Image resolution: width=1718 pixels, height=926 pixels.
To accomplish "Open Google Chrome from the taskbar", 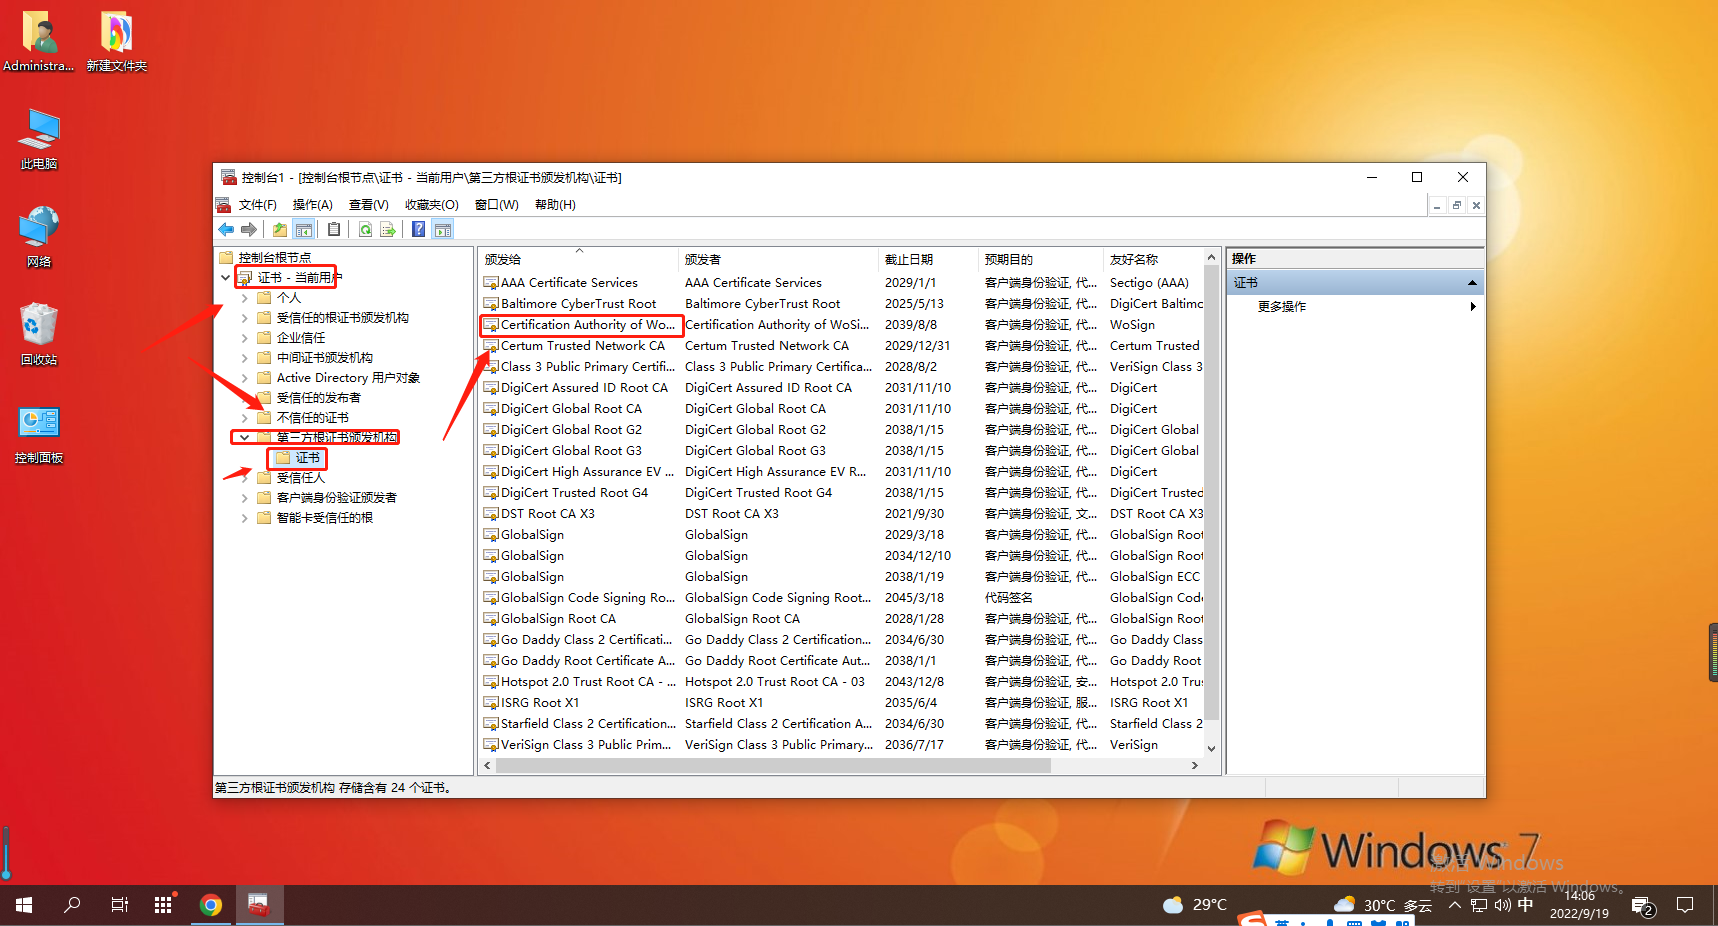I will point(210,905).
